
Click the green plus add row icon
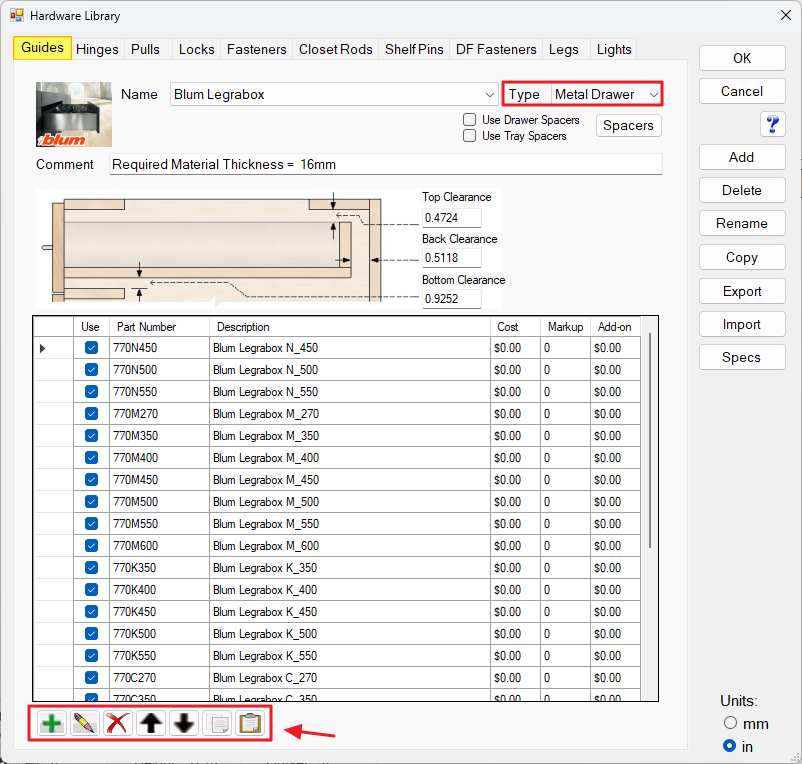point(52,724)
